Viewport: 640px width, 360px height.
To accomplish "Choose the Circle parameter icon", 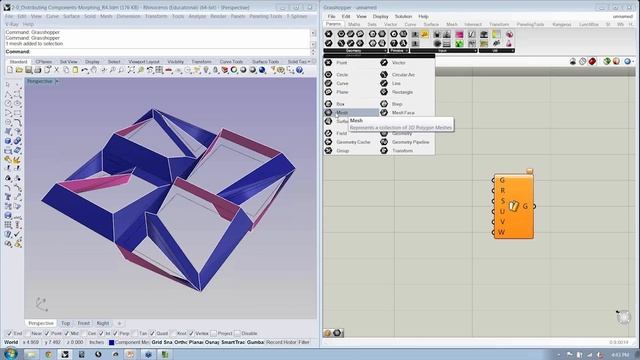I will click(x=329, y=75).
